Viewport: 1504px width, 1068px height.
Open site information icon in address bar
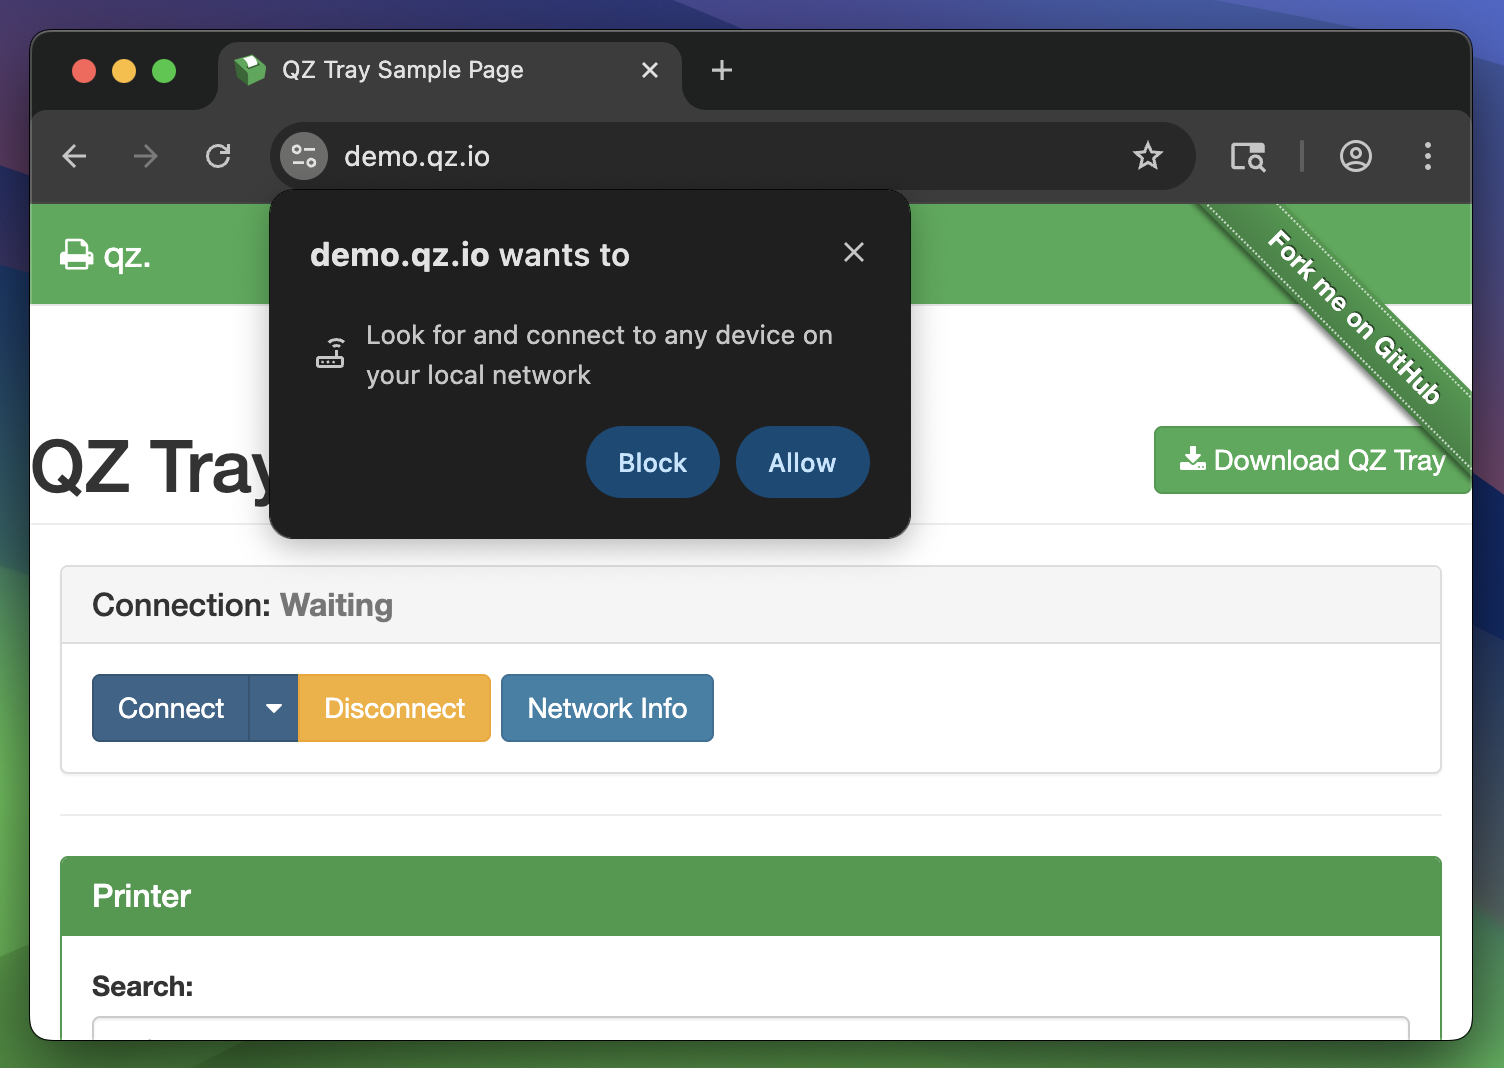304,156
